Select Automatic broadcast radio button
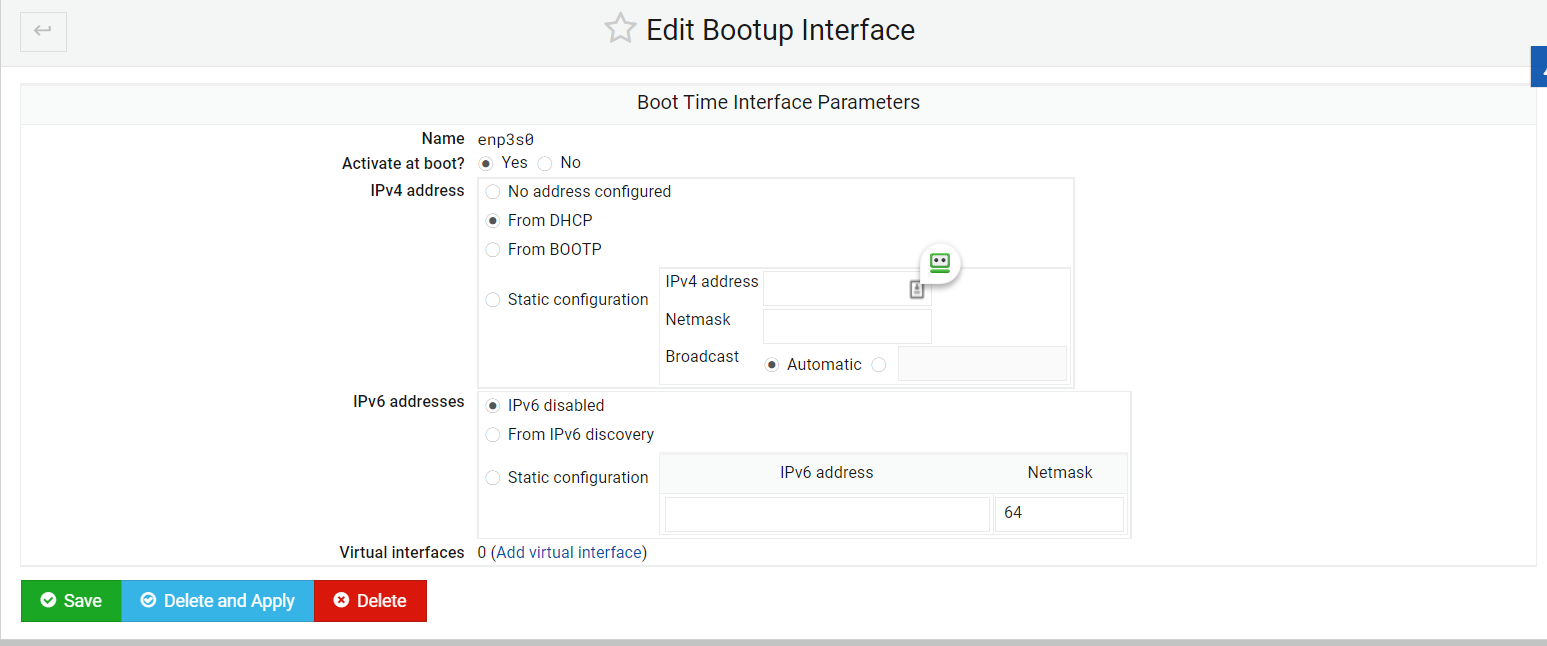Image resolution: width=1547 pixels, height=646 pixels. point(772,365)
